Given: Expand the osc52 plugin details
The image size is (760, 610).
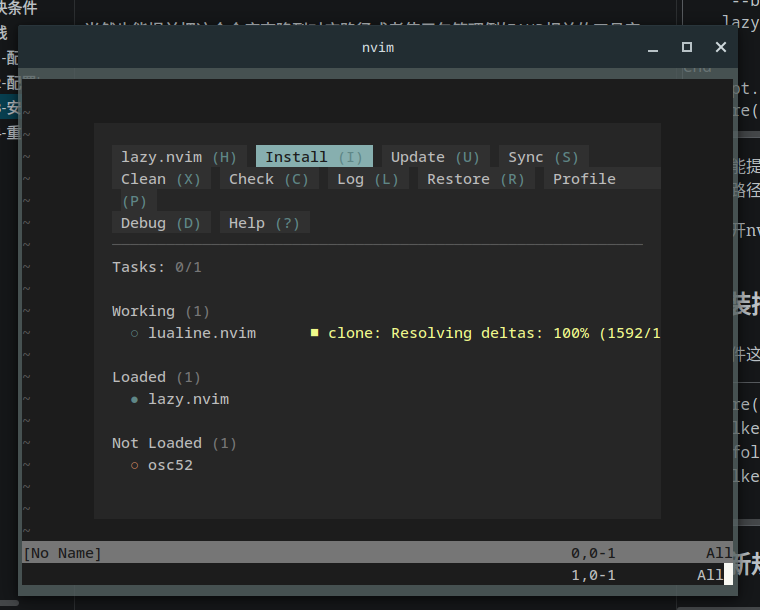Looking at the screenshot, I should click(170, 465).
